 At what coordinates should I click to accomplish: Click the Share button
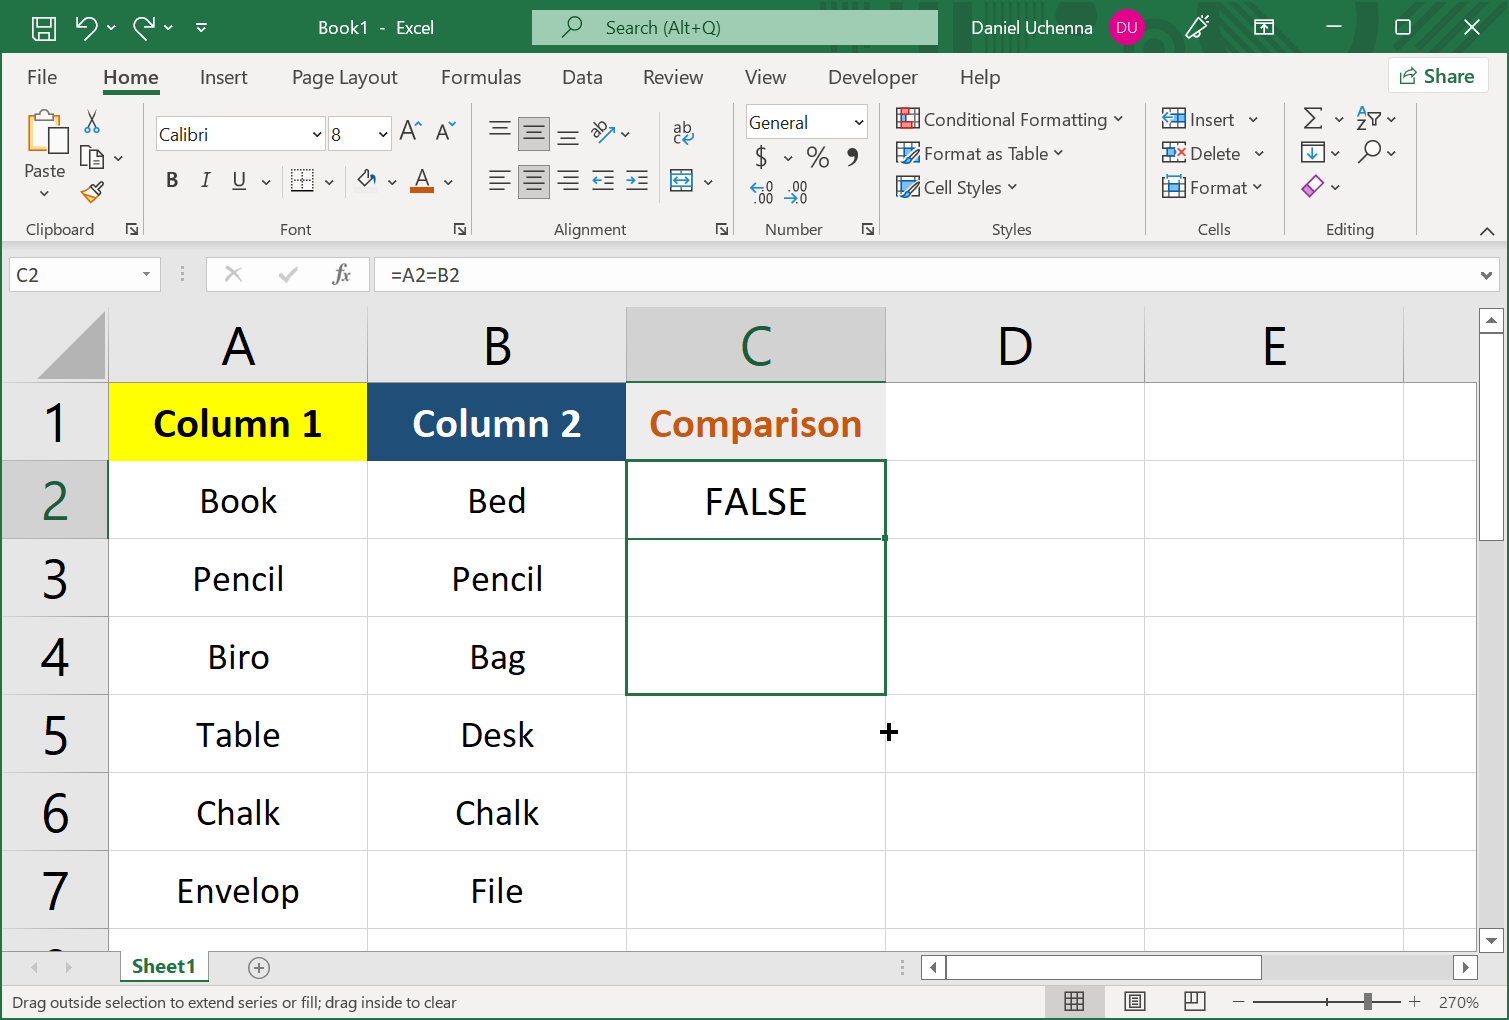(1438, 76)
